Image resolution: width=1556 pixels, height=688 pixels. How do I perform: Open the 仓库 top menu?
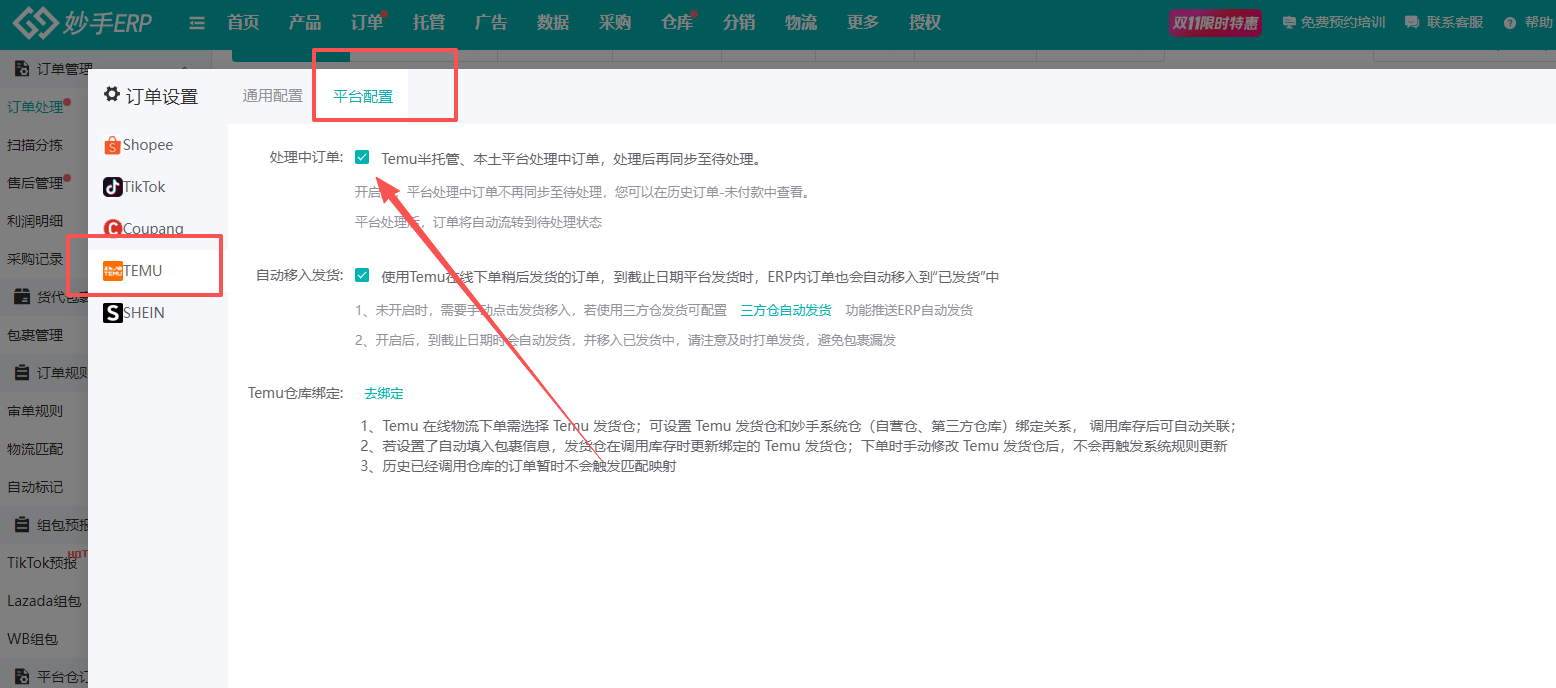tap(677, 22)
